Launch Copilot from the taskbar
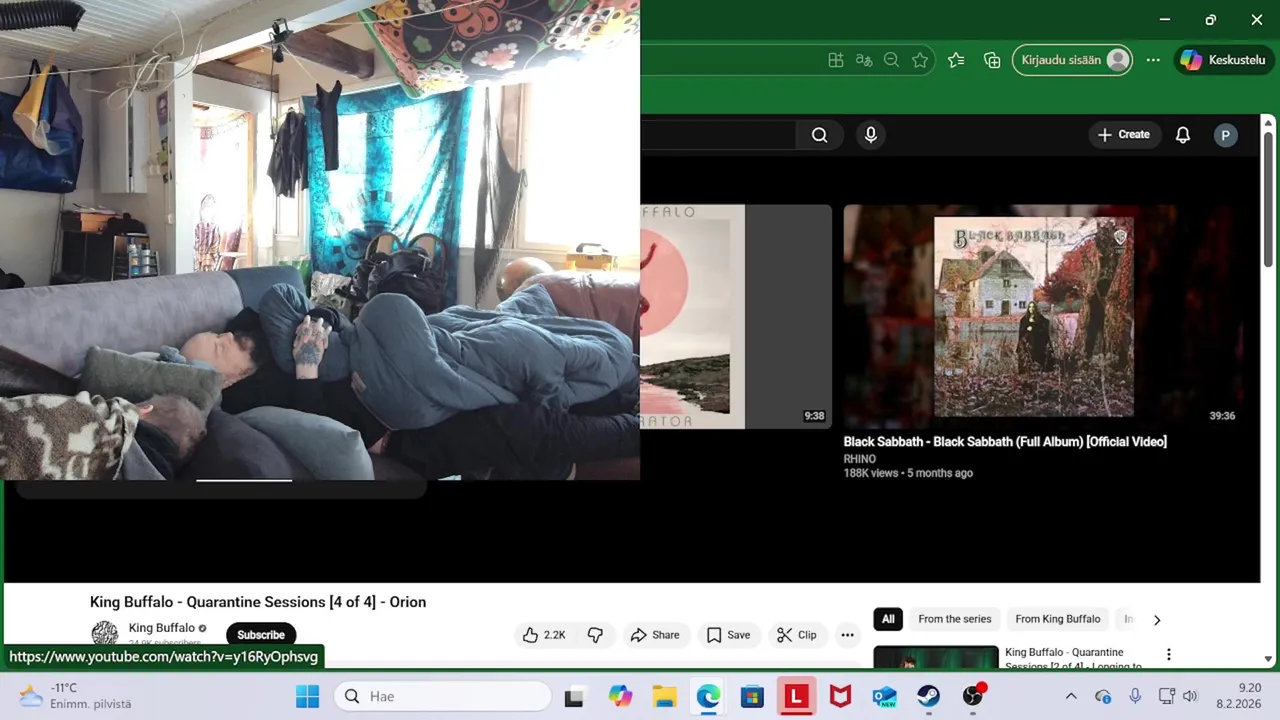Image resolution: width=1280 pixels, height=720 pixels. coord(620,696)
